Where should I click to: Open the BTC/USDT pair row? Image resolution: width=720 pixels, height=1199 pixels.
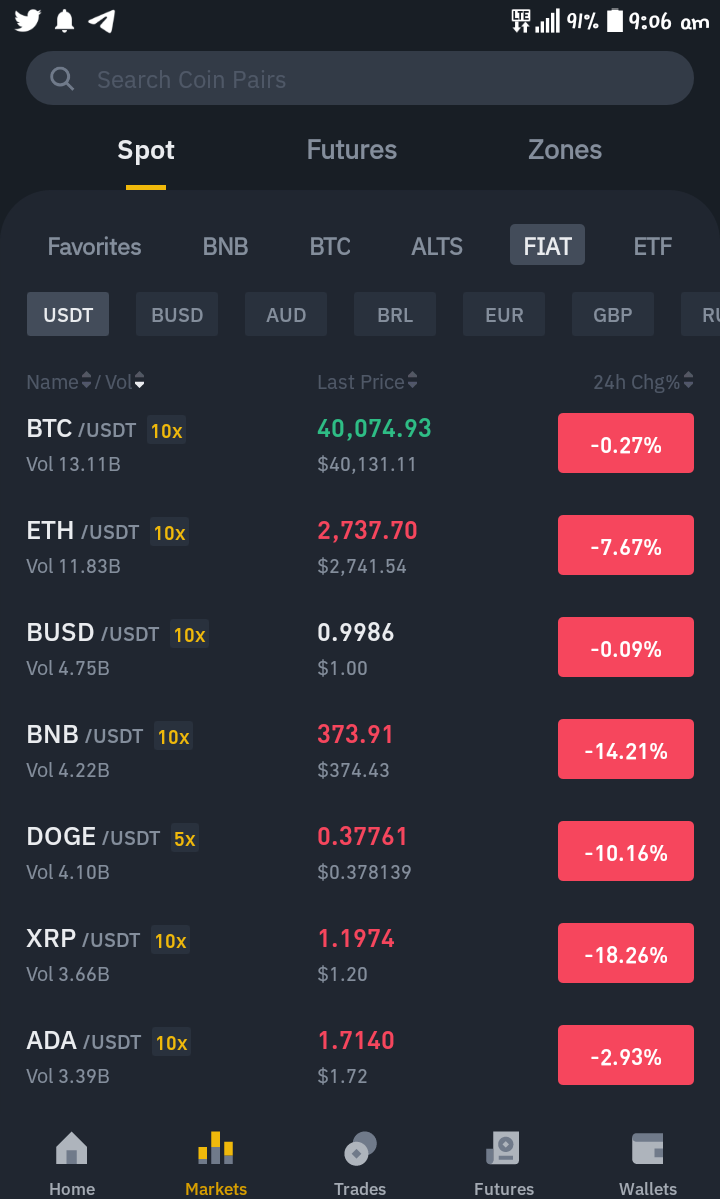[x=360, y=444]
